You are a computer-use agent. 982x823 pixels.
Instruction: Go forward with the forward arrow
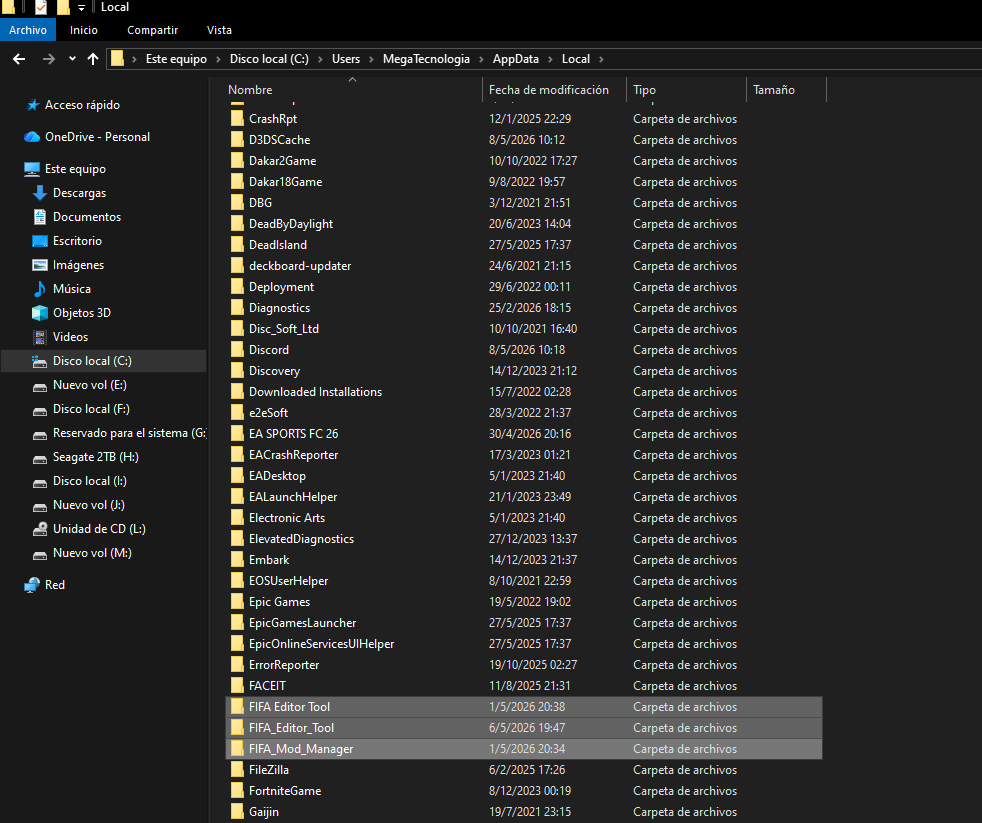coord(48,59)
